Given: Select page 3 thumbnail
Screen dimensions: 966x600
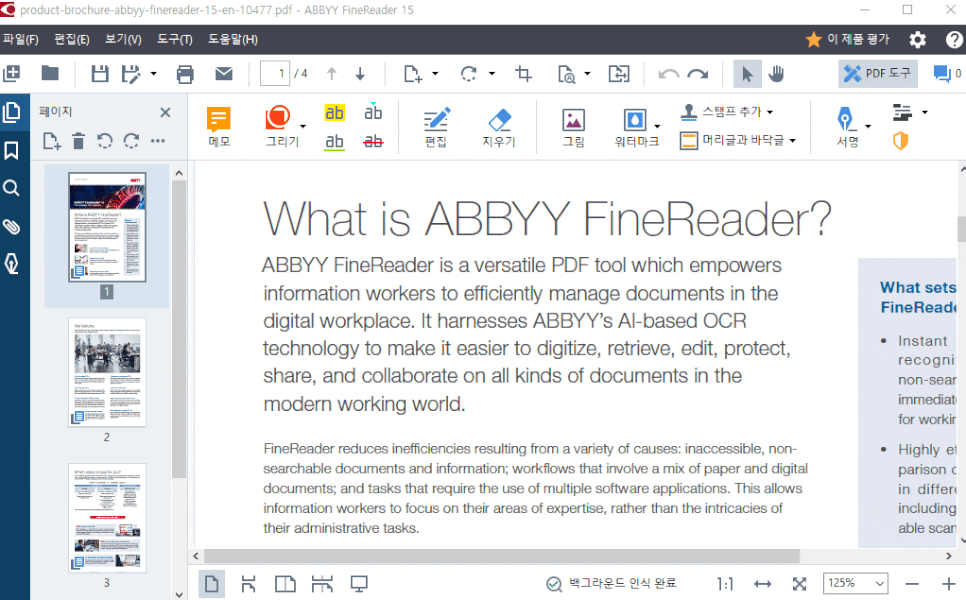Looking at the screenshot, I should (107, 517).
